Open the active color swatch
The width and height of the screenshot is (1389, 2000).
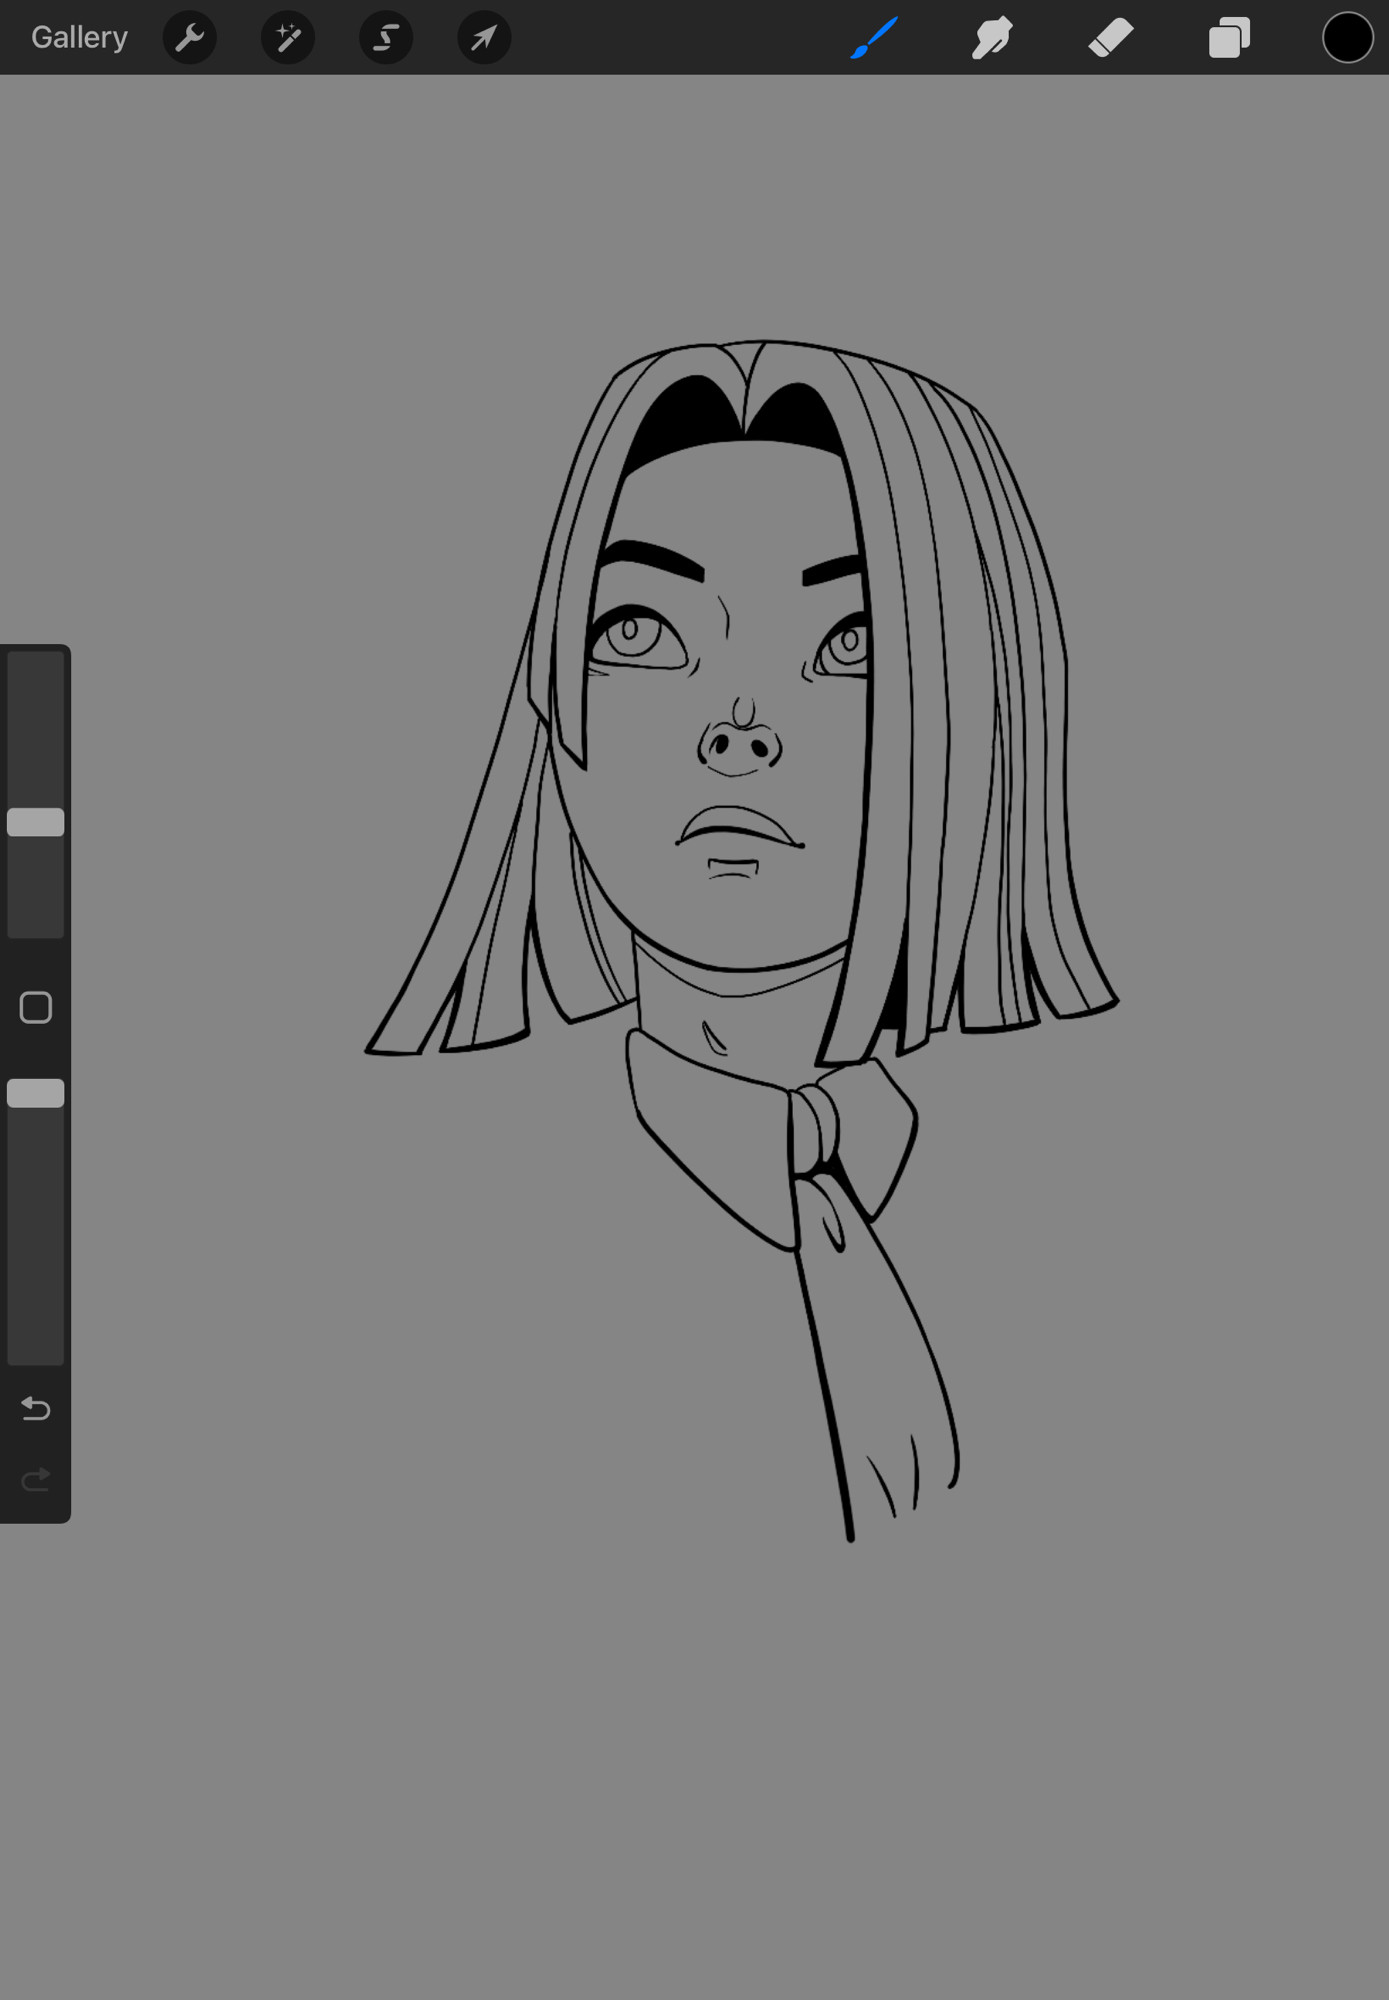(x=1347, y=38)
